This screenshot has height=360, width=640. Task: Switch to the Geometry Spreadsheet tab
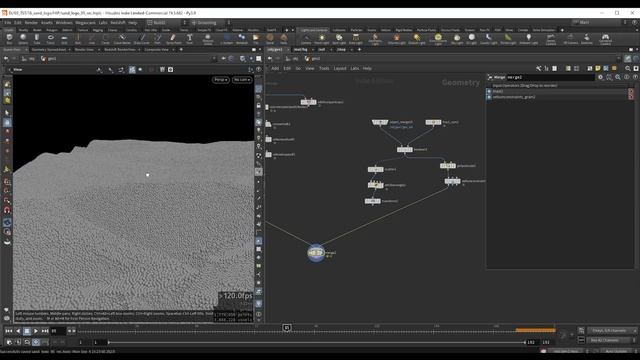pyautogui.click(x=49, y=49)
